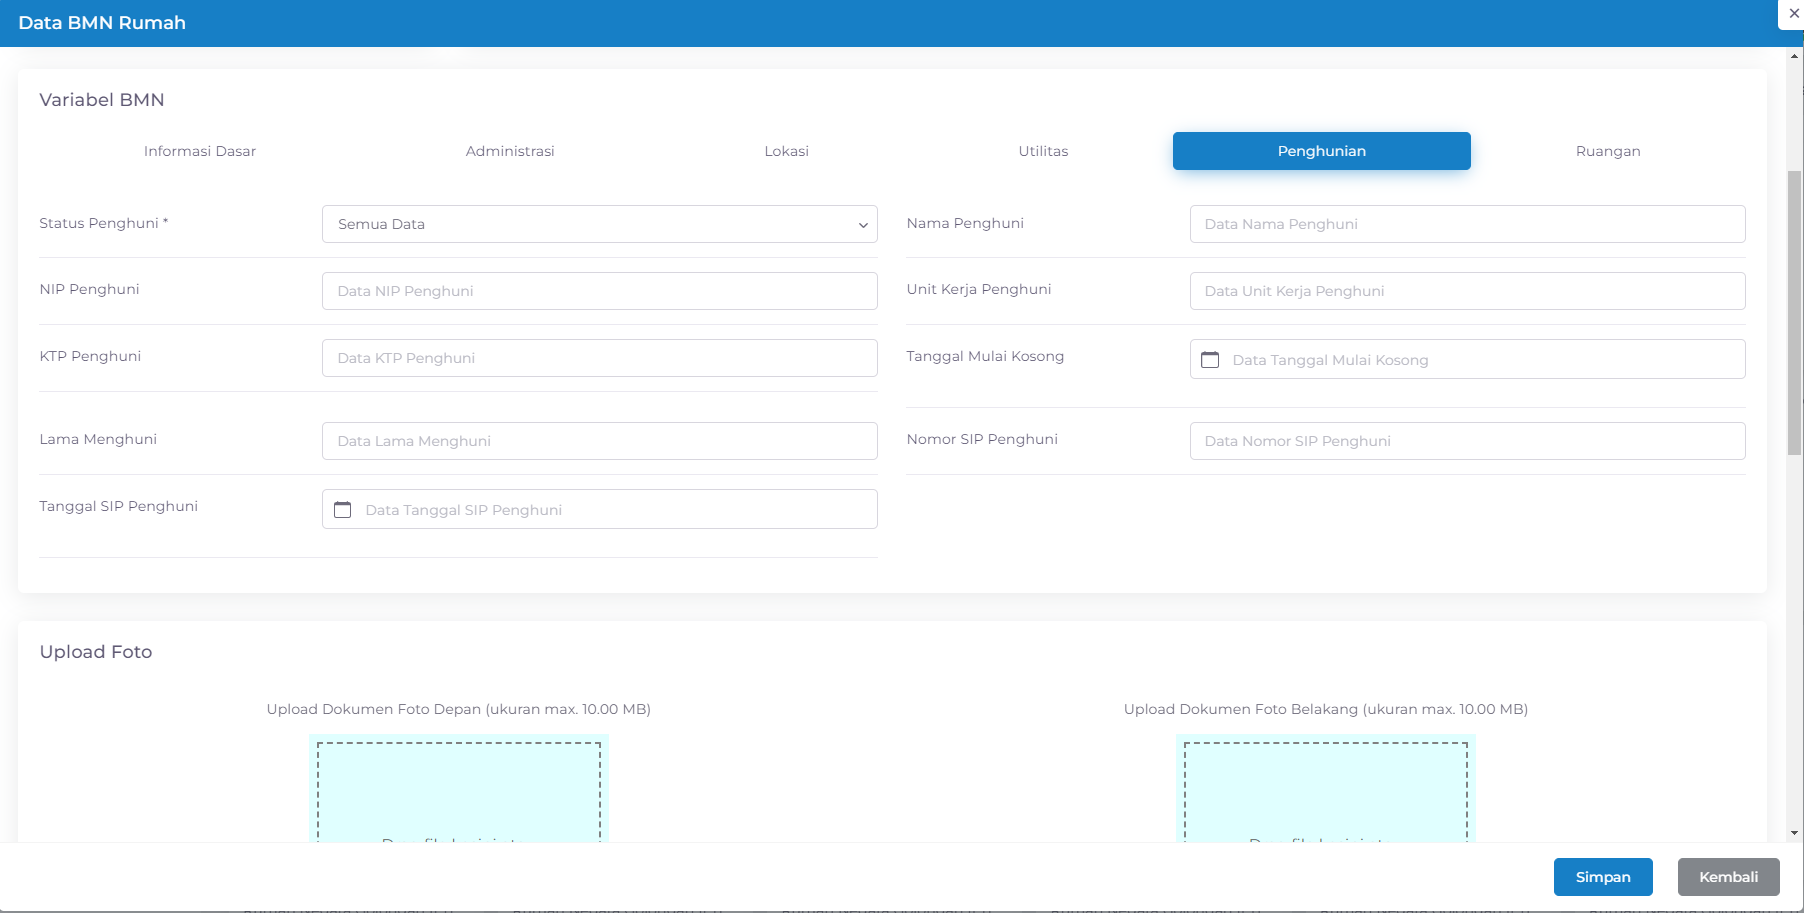This screenshot has height=913, width=1804.
Task: Click Upload Dokumen Foto Depan label
Action: (459, 709)
